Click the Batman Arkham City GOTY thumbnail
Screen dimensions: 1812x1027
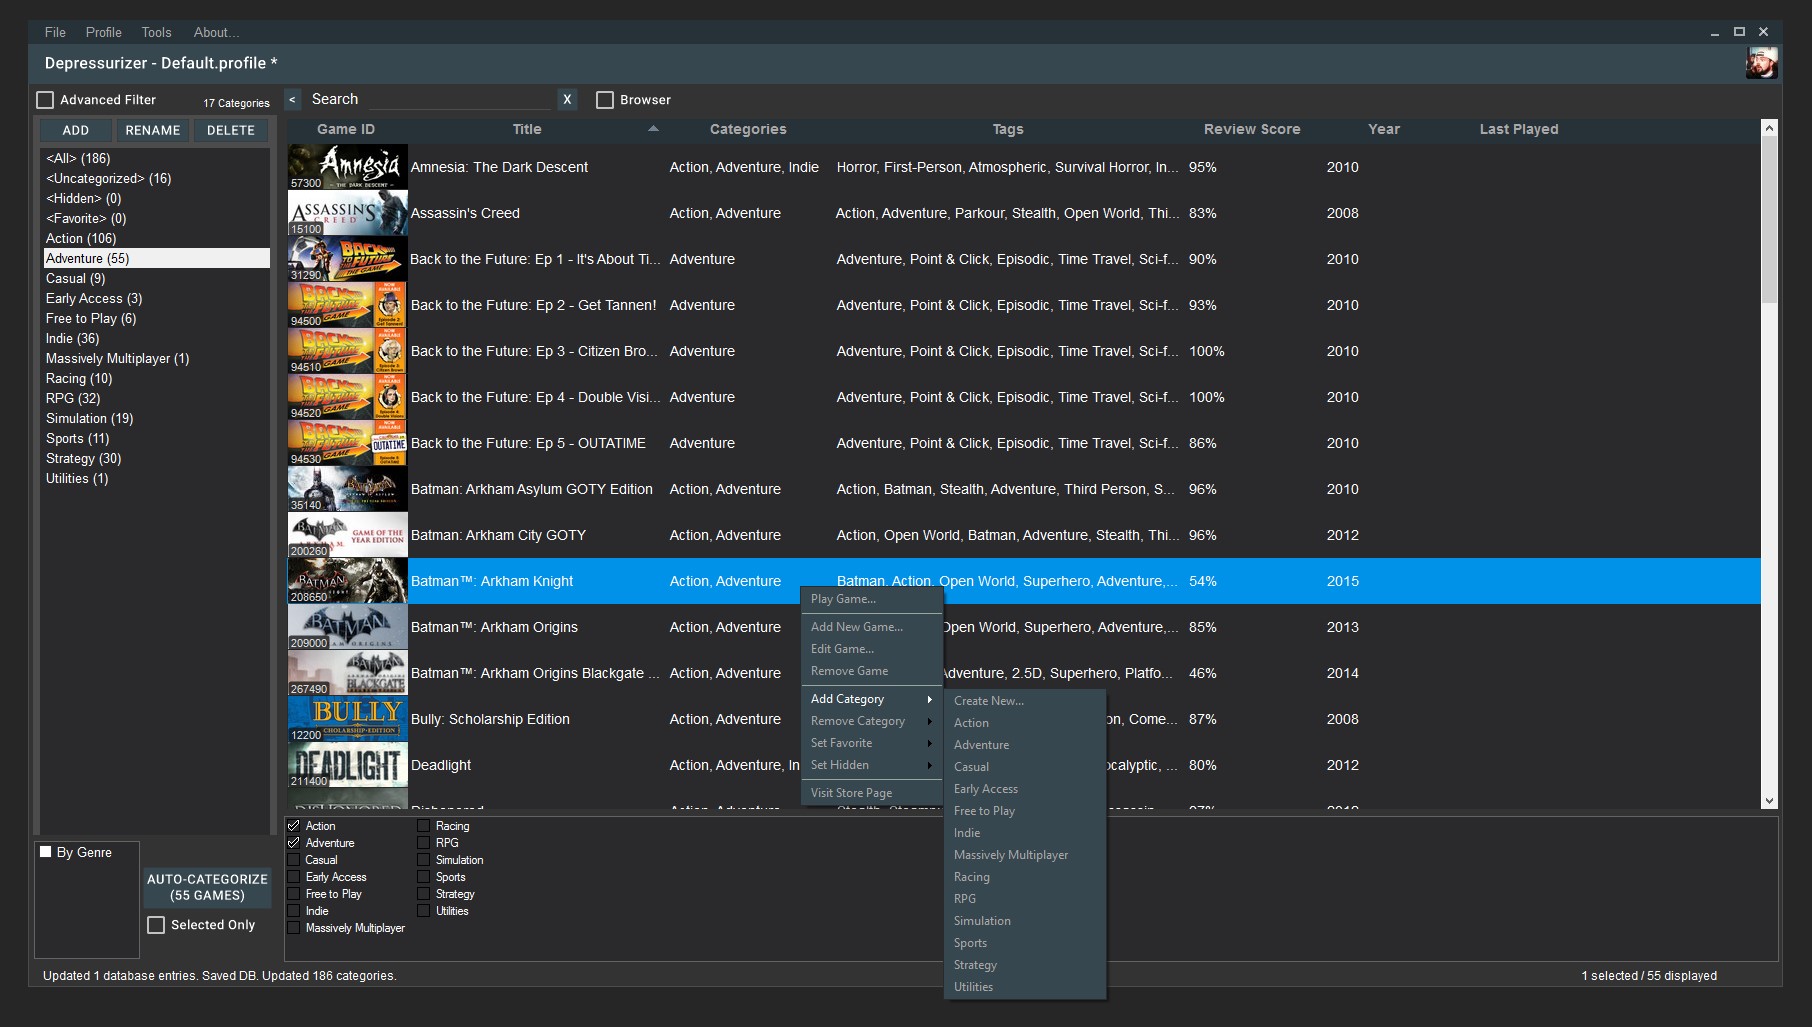(x=347, y=535)
